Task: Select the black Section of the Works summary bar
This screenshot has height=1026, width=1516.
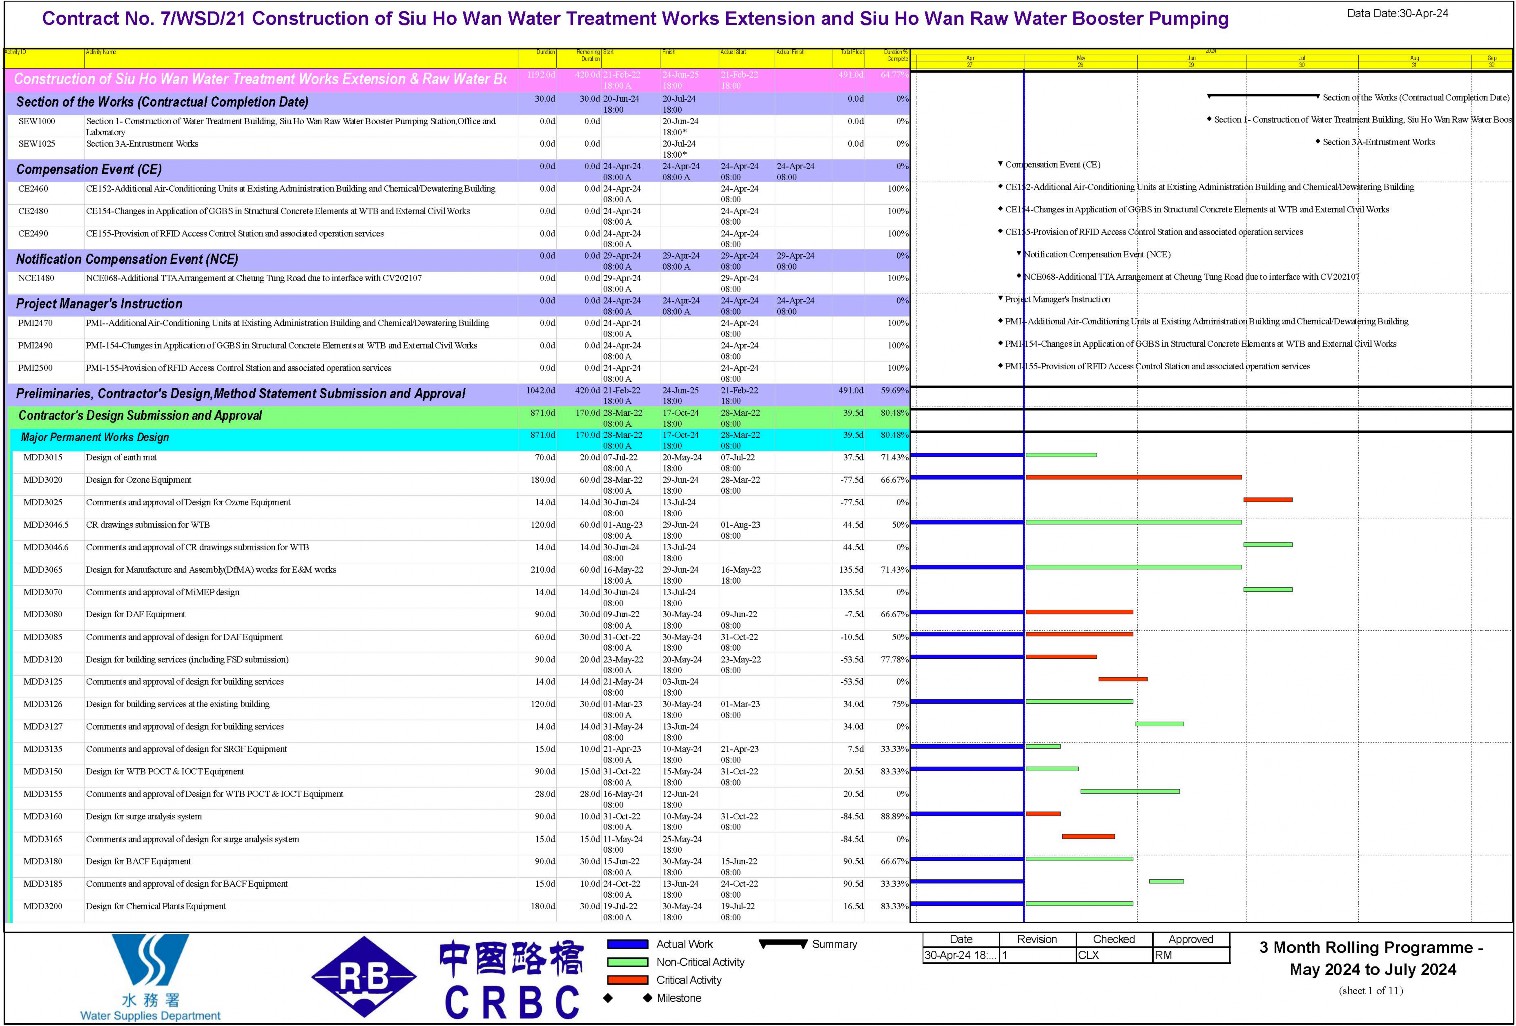Action: pos(1264,96)
